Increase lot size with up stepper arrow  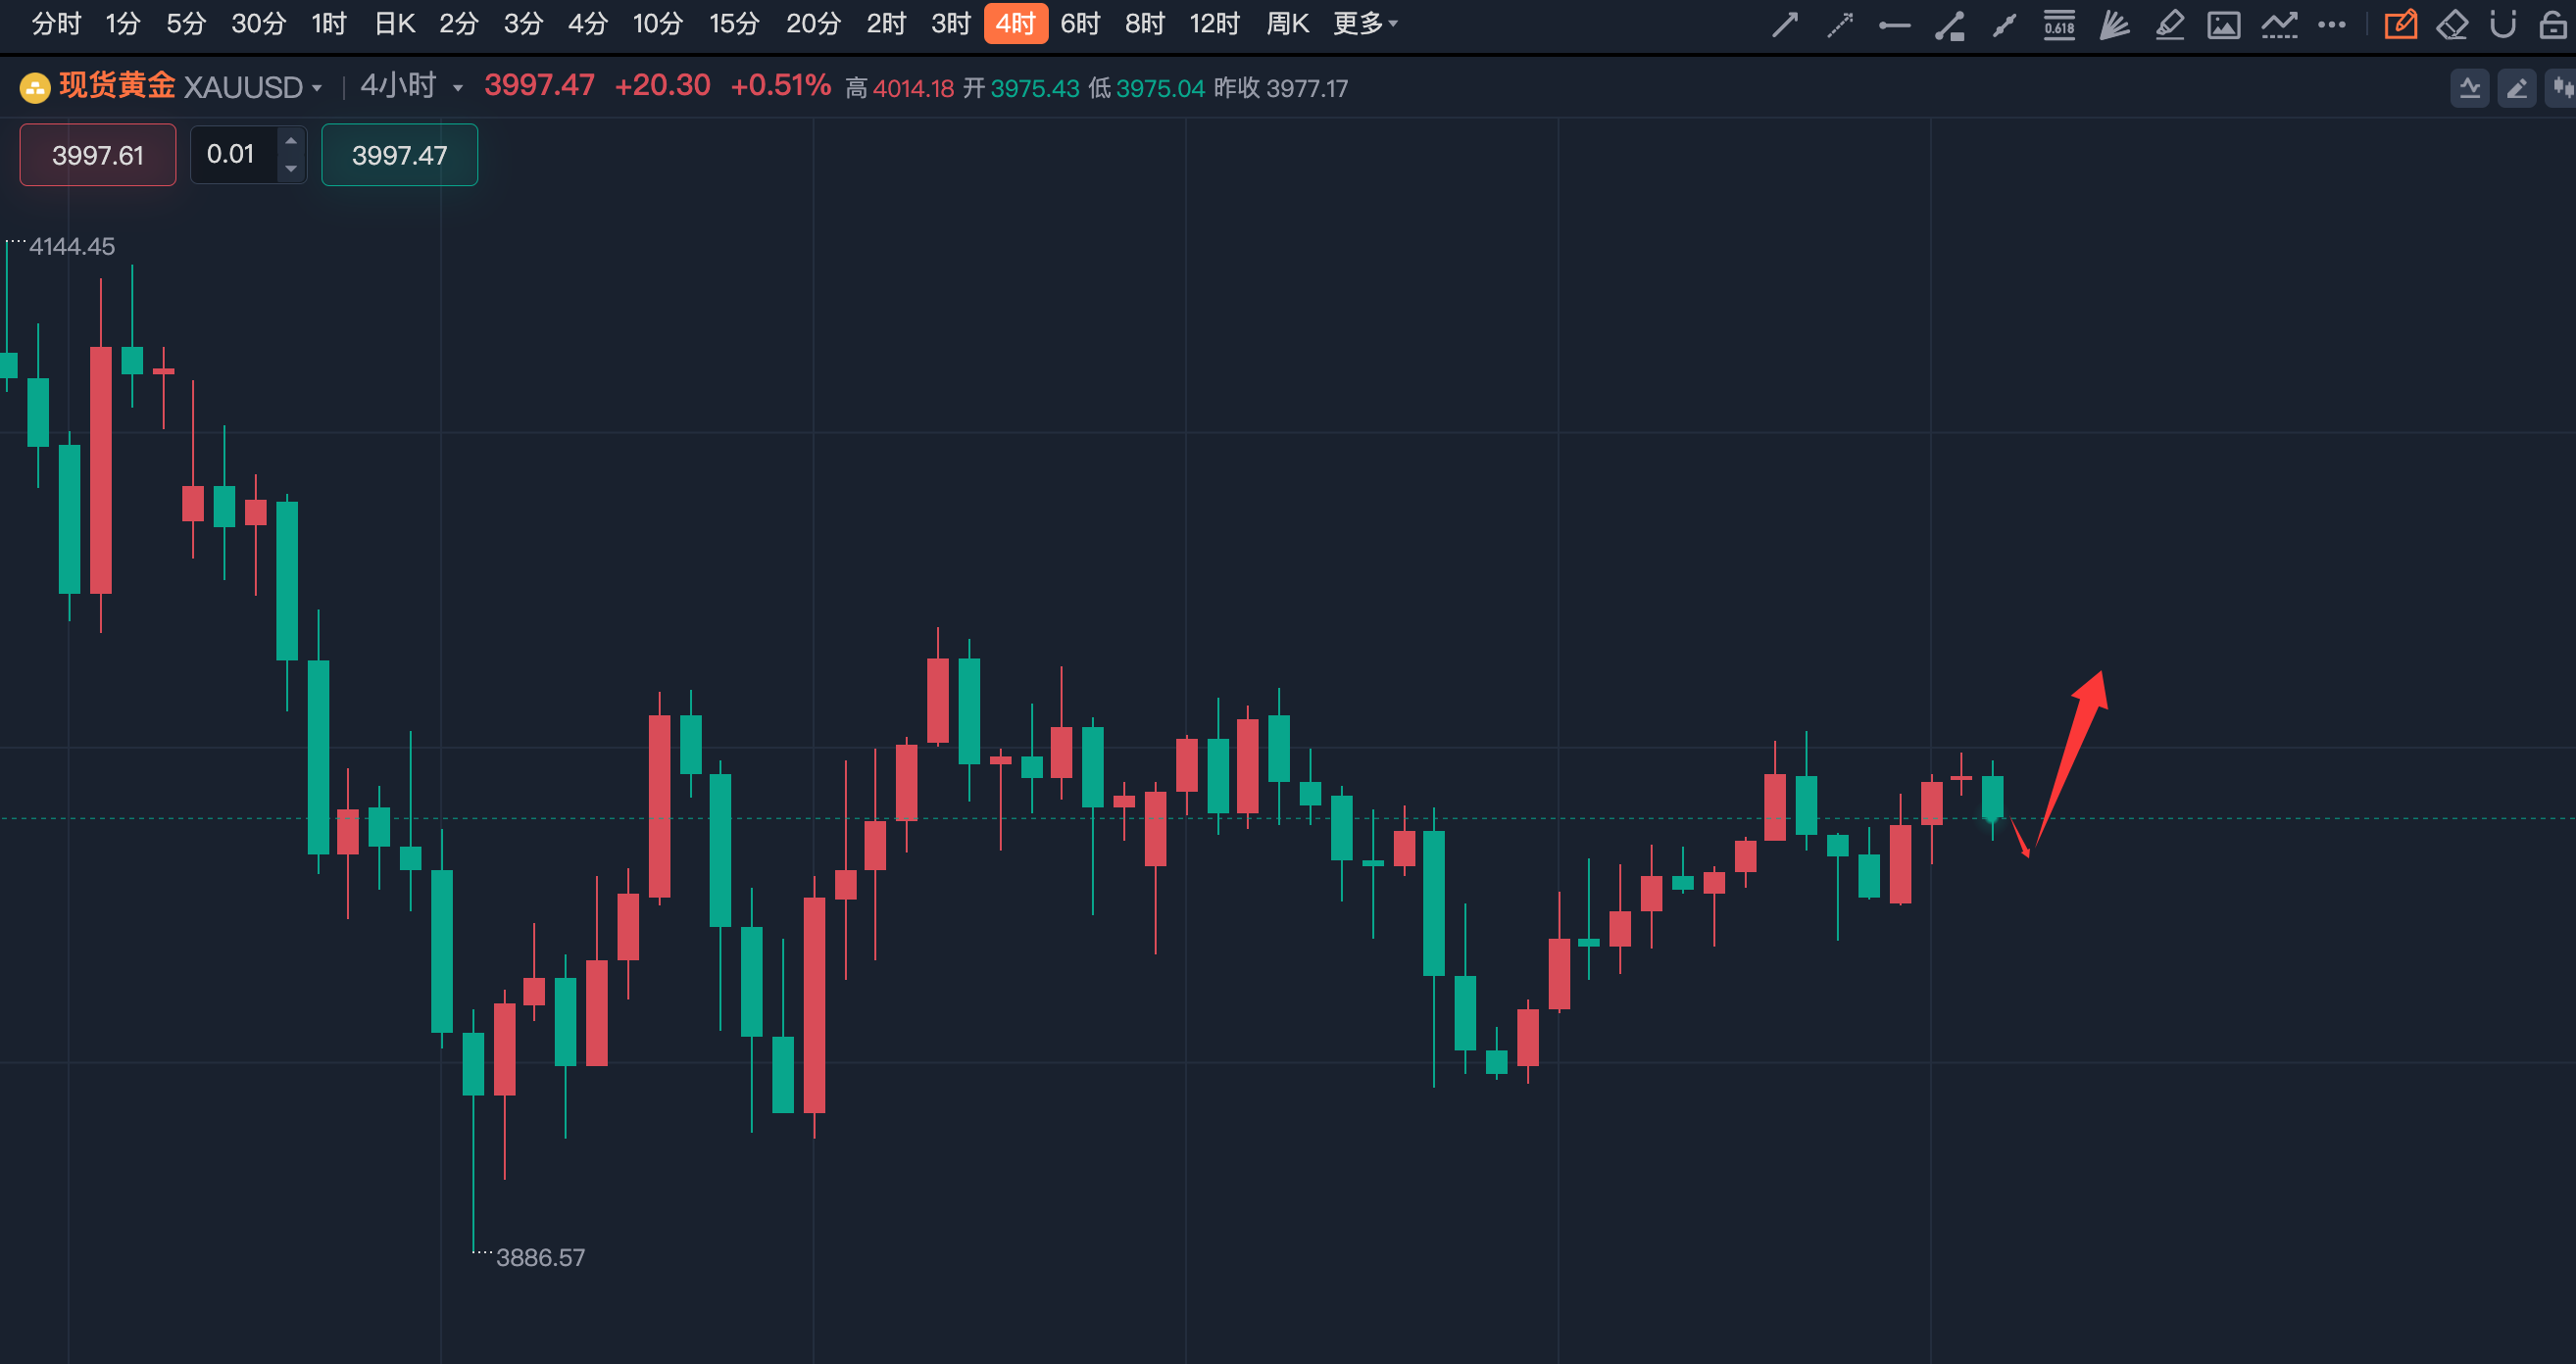[x=291, y=141]
